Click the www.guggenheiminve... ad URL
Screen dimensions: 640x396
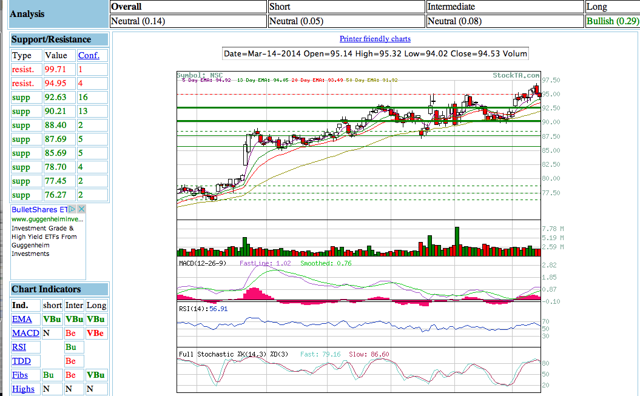[47, 219]
